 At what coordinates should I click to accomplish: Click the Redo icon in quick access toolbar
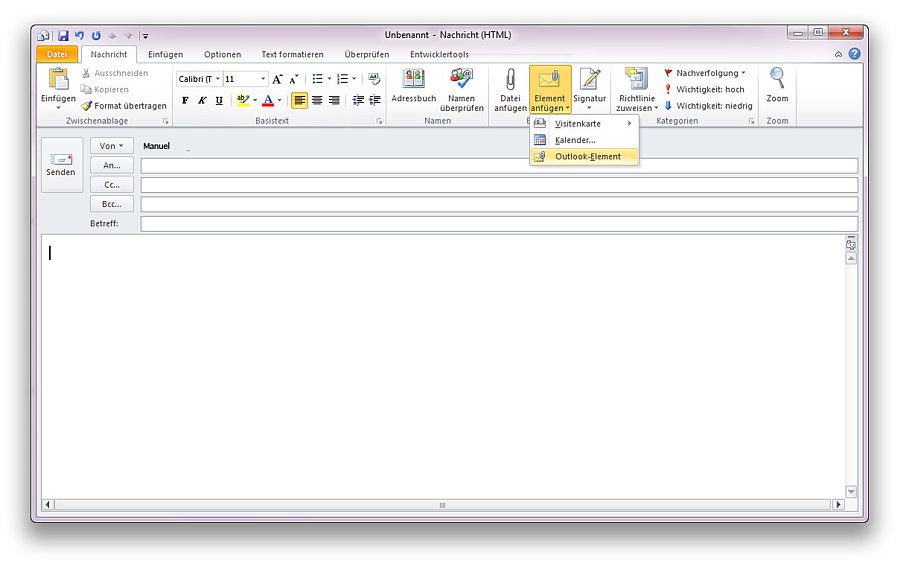[x=96, y=36]
